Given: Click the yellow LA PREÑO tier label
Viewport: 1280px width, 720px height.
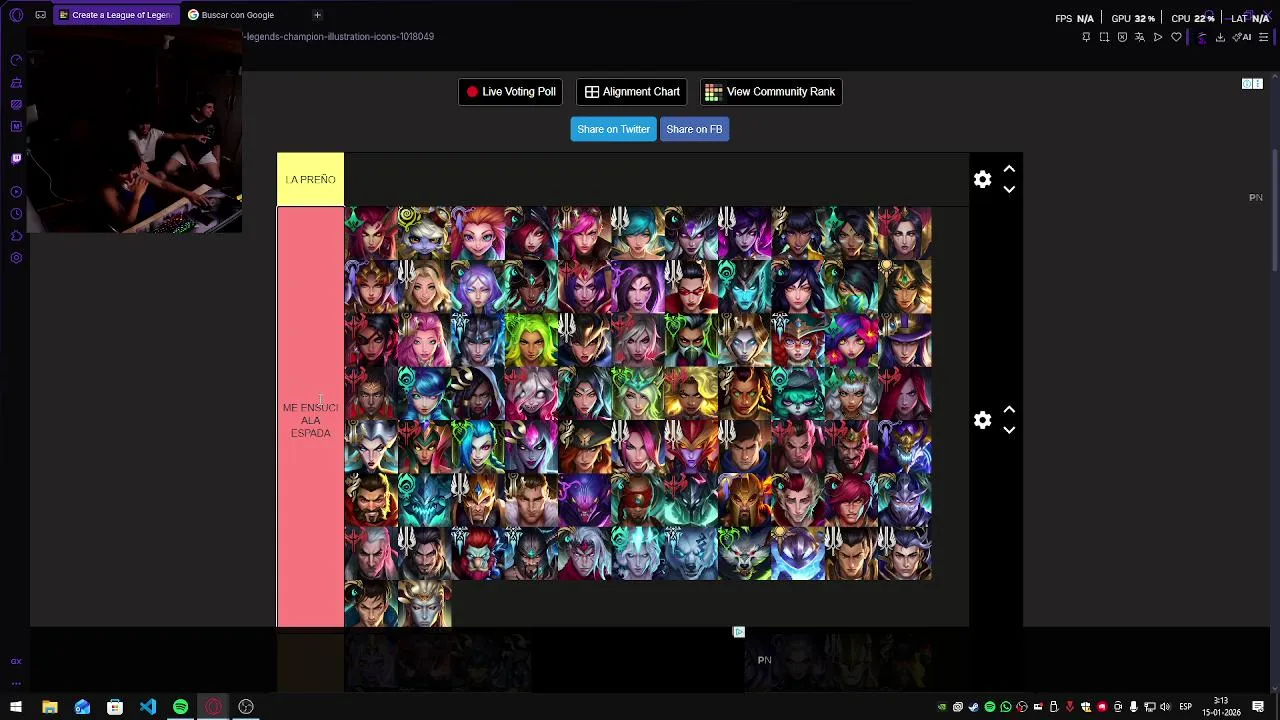Looking at the screenshot, I should pyautogui.click(x=310, y=180).
